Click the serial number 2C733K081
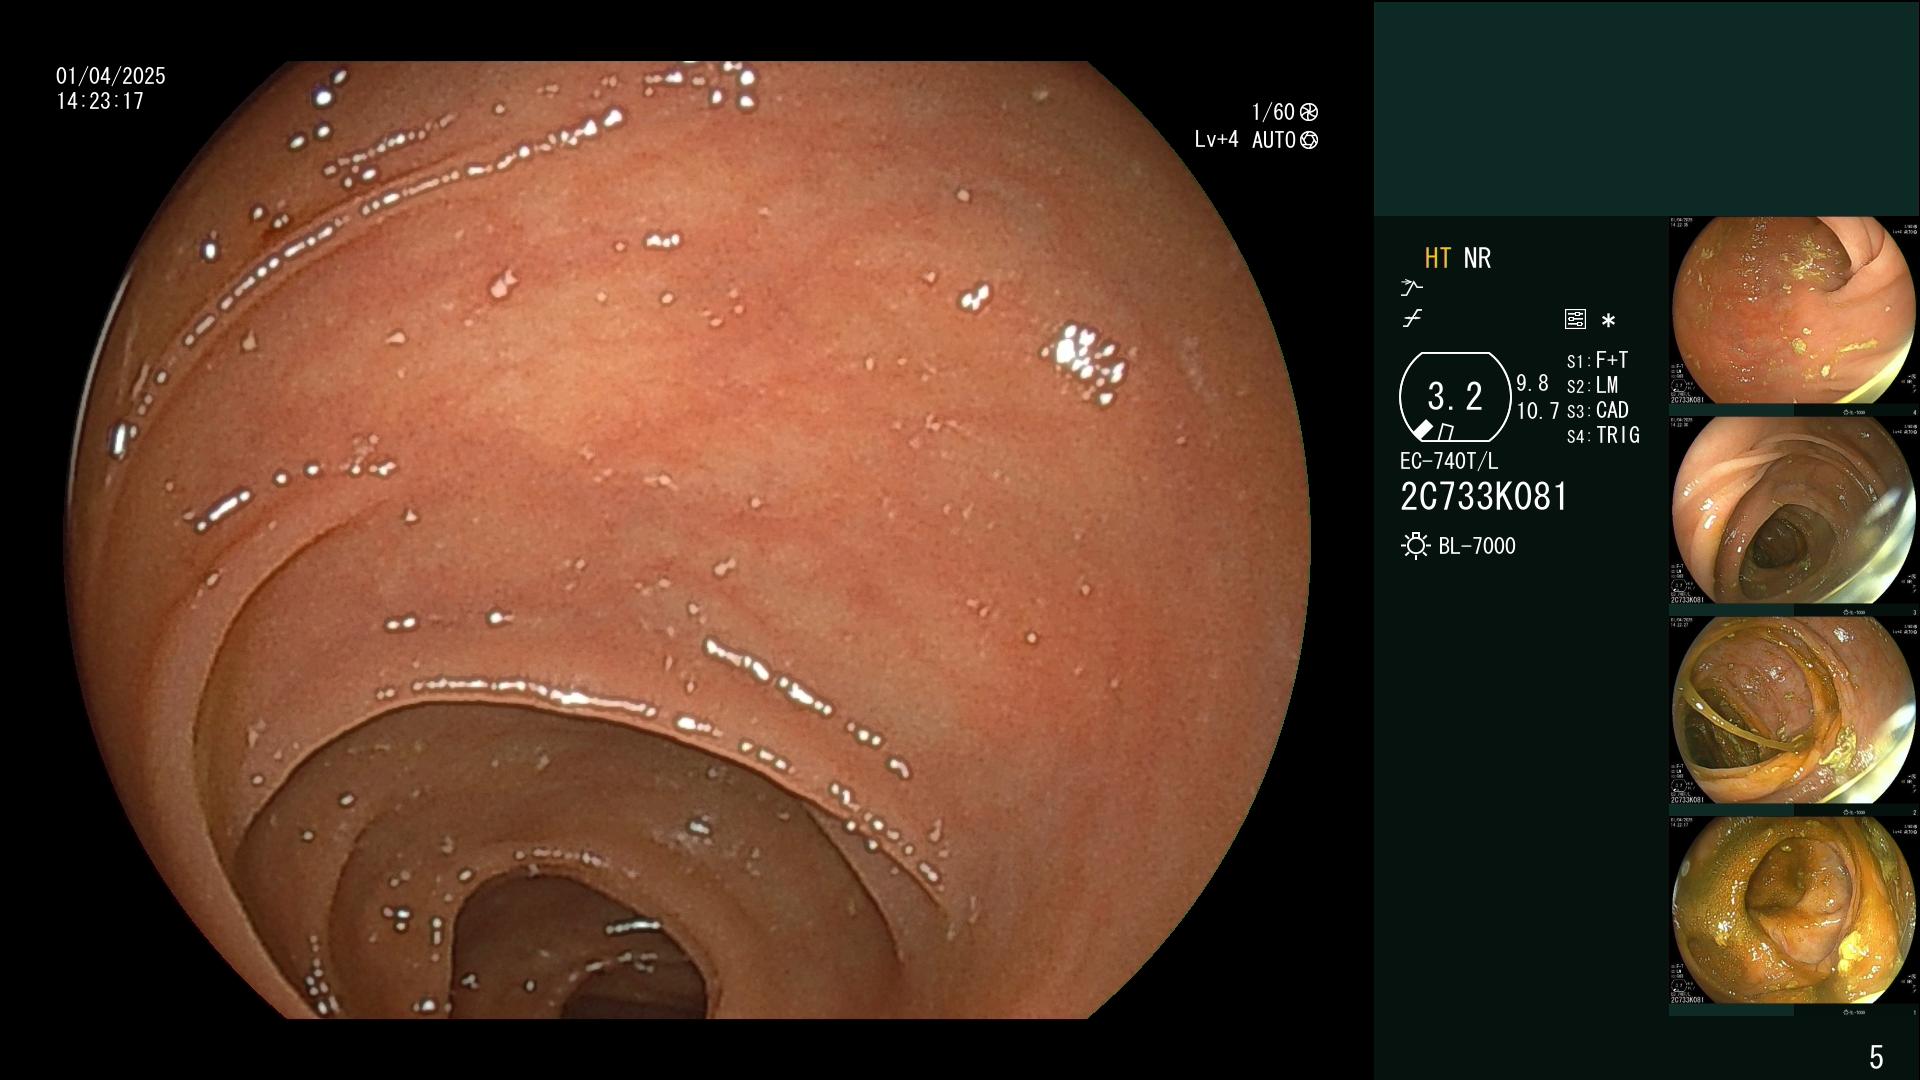This screenshot has height=1080, width=1920. tap(1484, 497)
